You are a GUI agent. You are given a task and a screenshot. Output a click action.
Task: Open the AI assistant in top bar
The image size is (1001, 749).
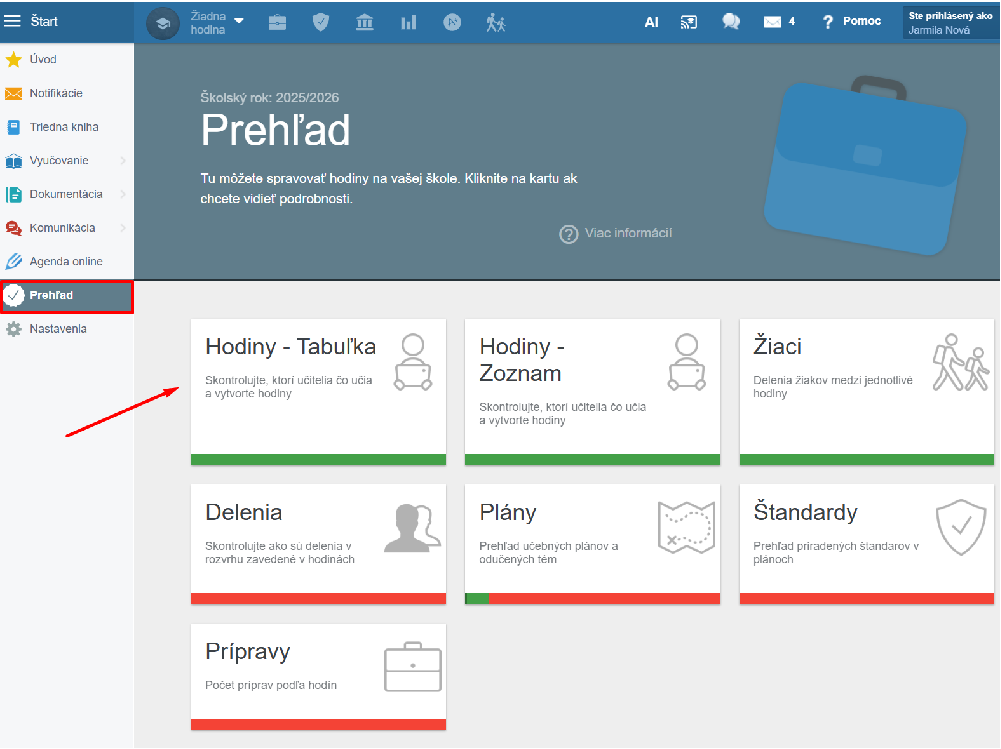(651, 22)
